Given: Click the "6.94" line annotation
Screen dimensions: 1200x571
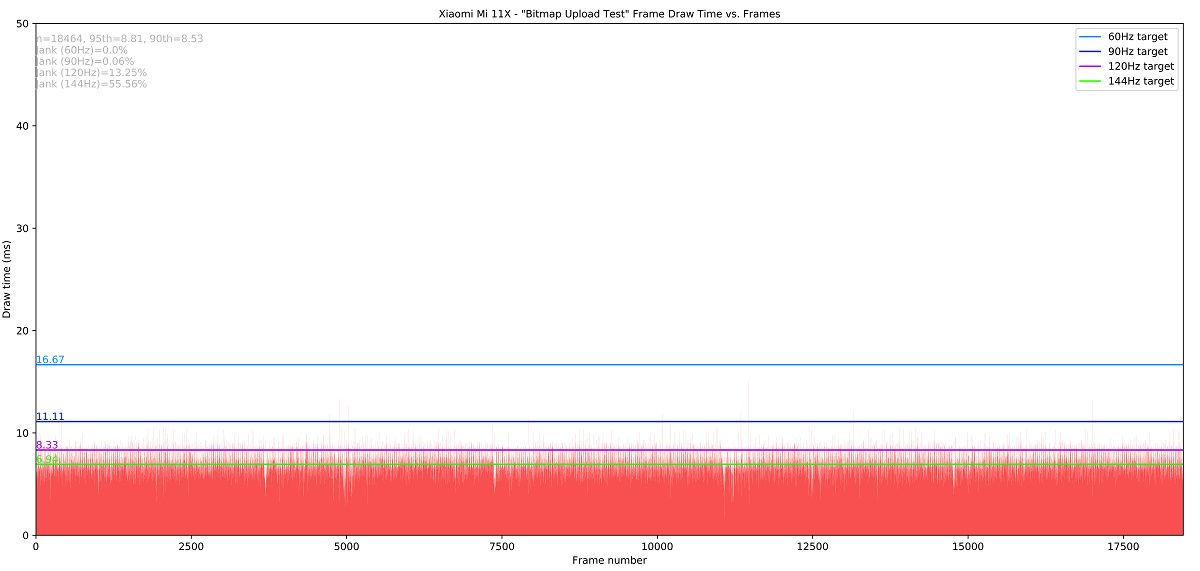Looking at the screenshot, I should point(47,459).
